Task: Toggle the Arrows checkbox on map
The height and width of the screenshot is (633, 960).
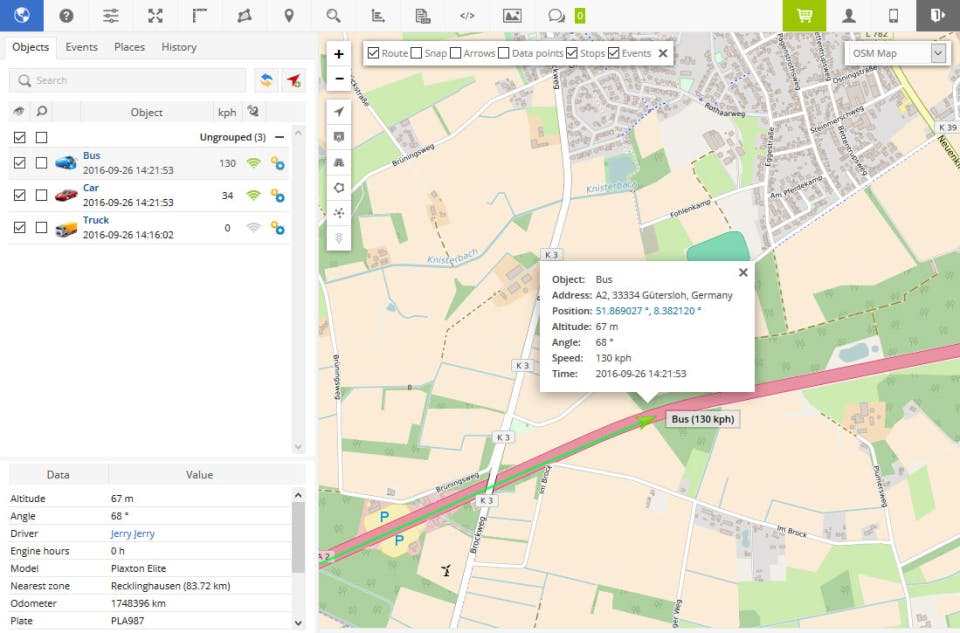Action: click(456, 53)
